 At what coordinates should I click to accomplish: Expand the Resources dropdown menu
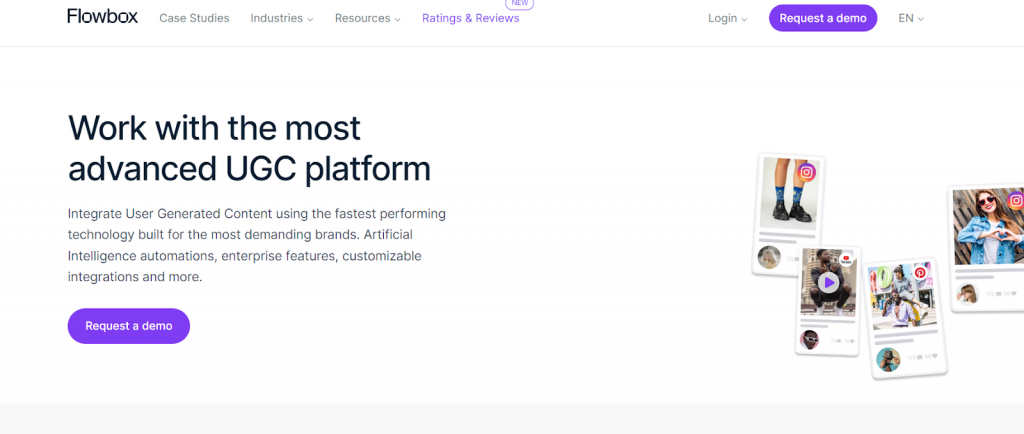[x=367, y=18]
